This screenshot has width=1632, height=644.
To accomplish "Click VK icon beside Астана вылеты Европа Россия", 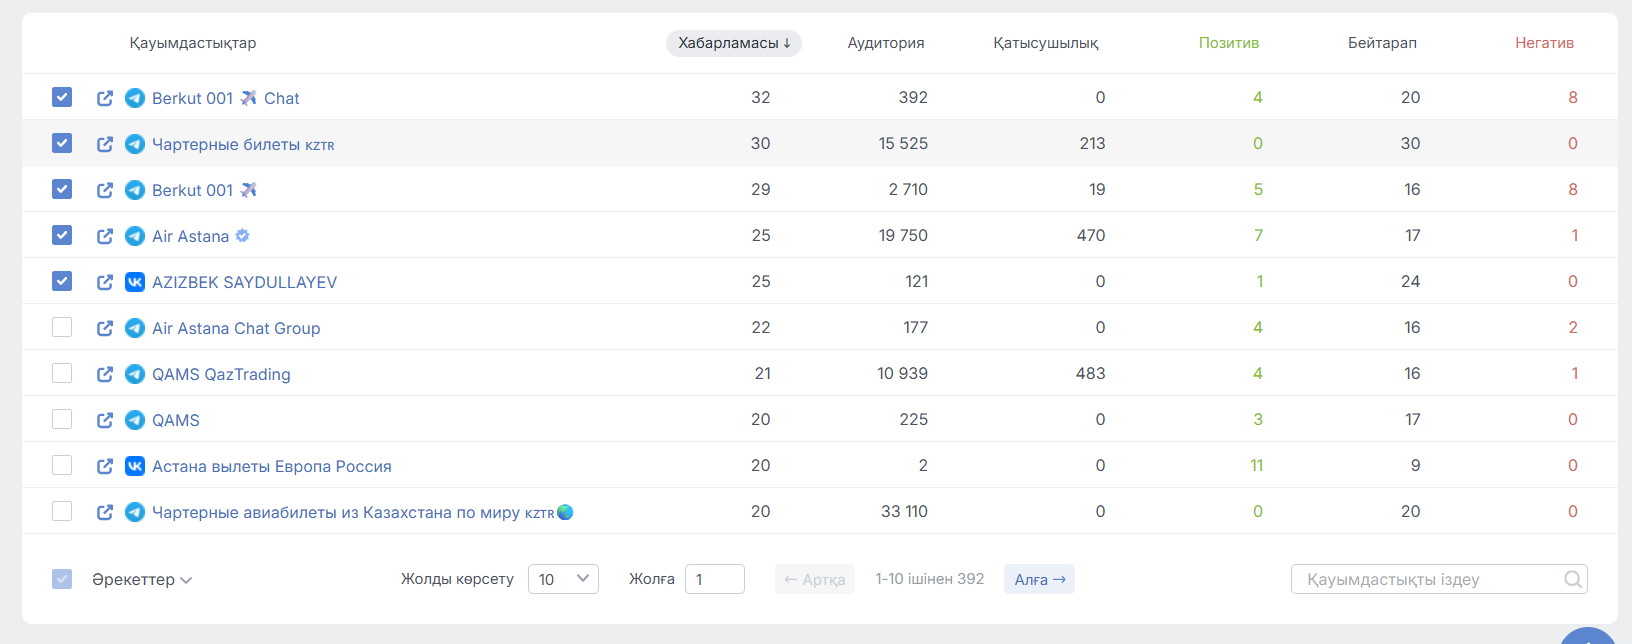I will [x=135, y=466].
